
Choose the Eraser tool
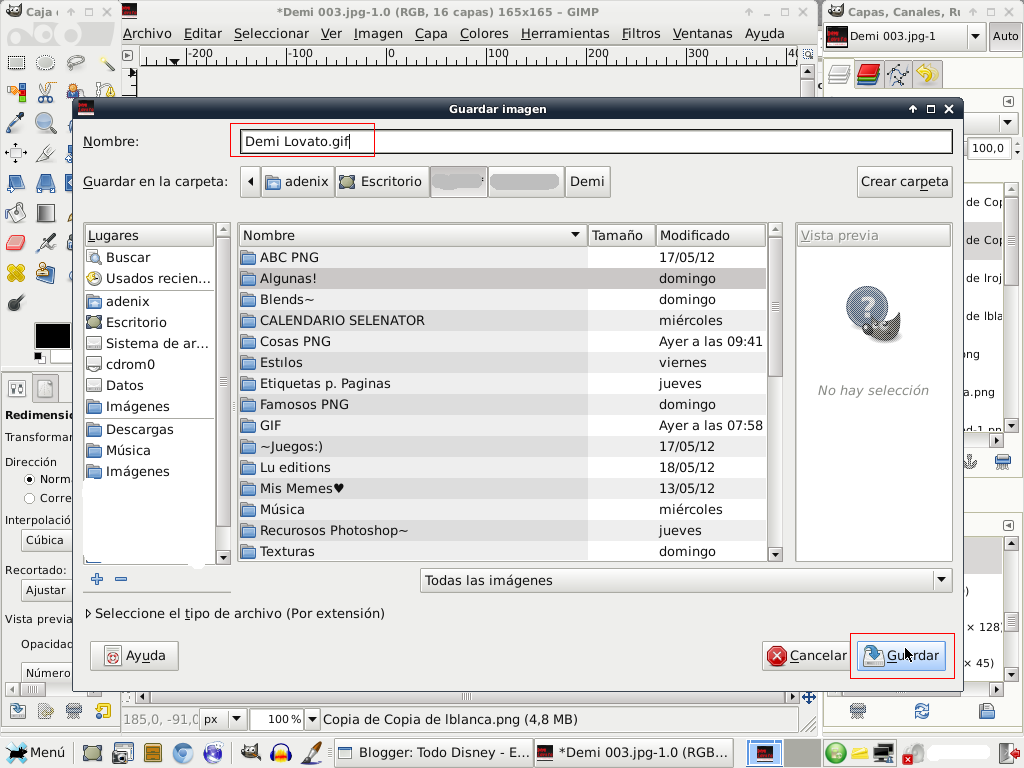point(16,243)
